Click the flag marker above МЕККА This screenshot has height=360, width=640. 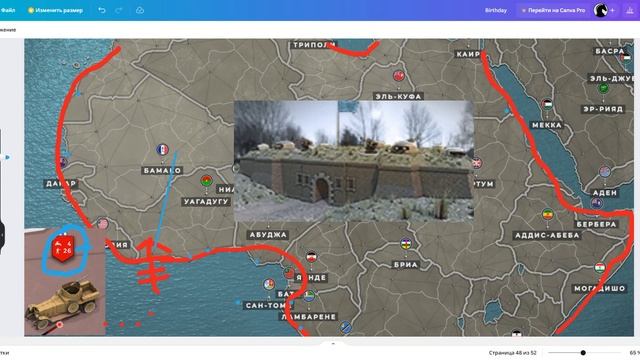coord(547,104)
